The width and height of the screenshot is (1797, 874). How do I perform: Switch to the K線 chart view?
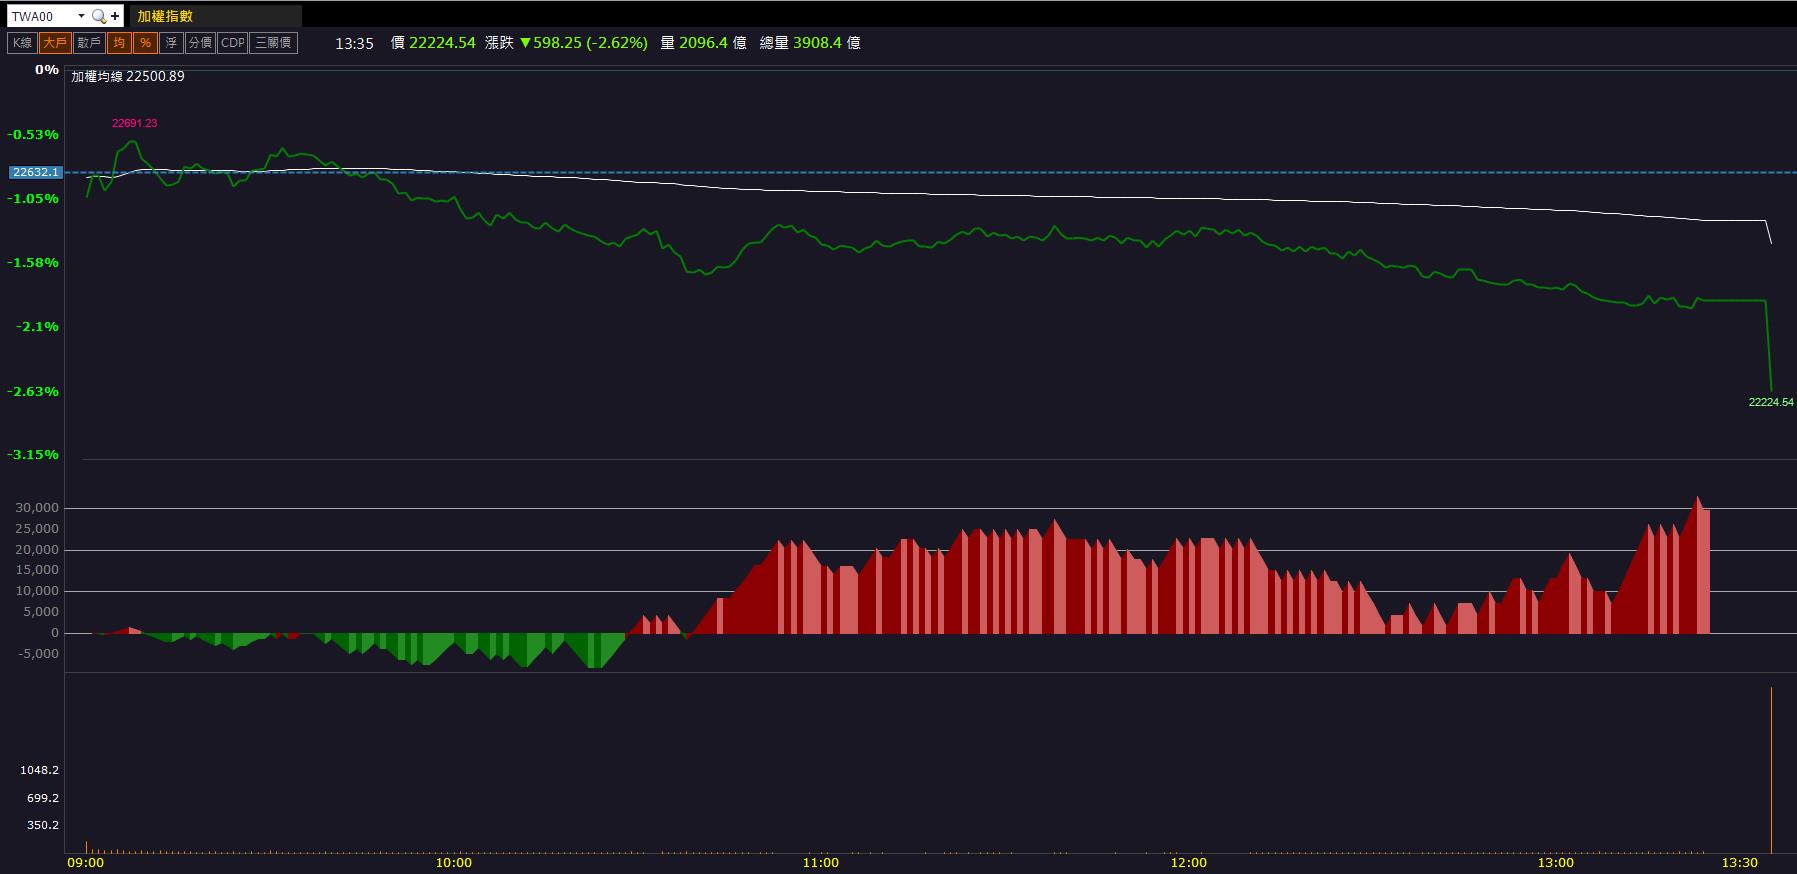coord(22,43)
